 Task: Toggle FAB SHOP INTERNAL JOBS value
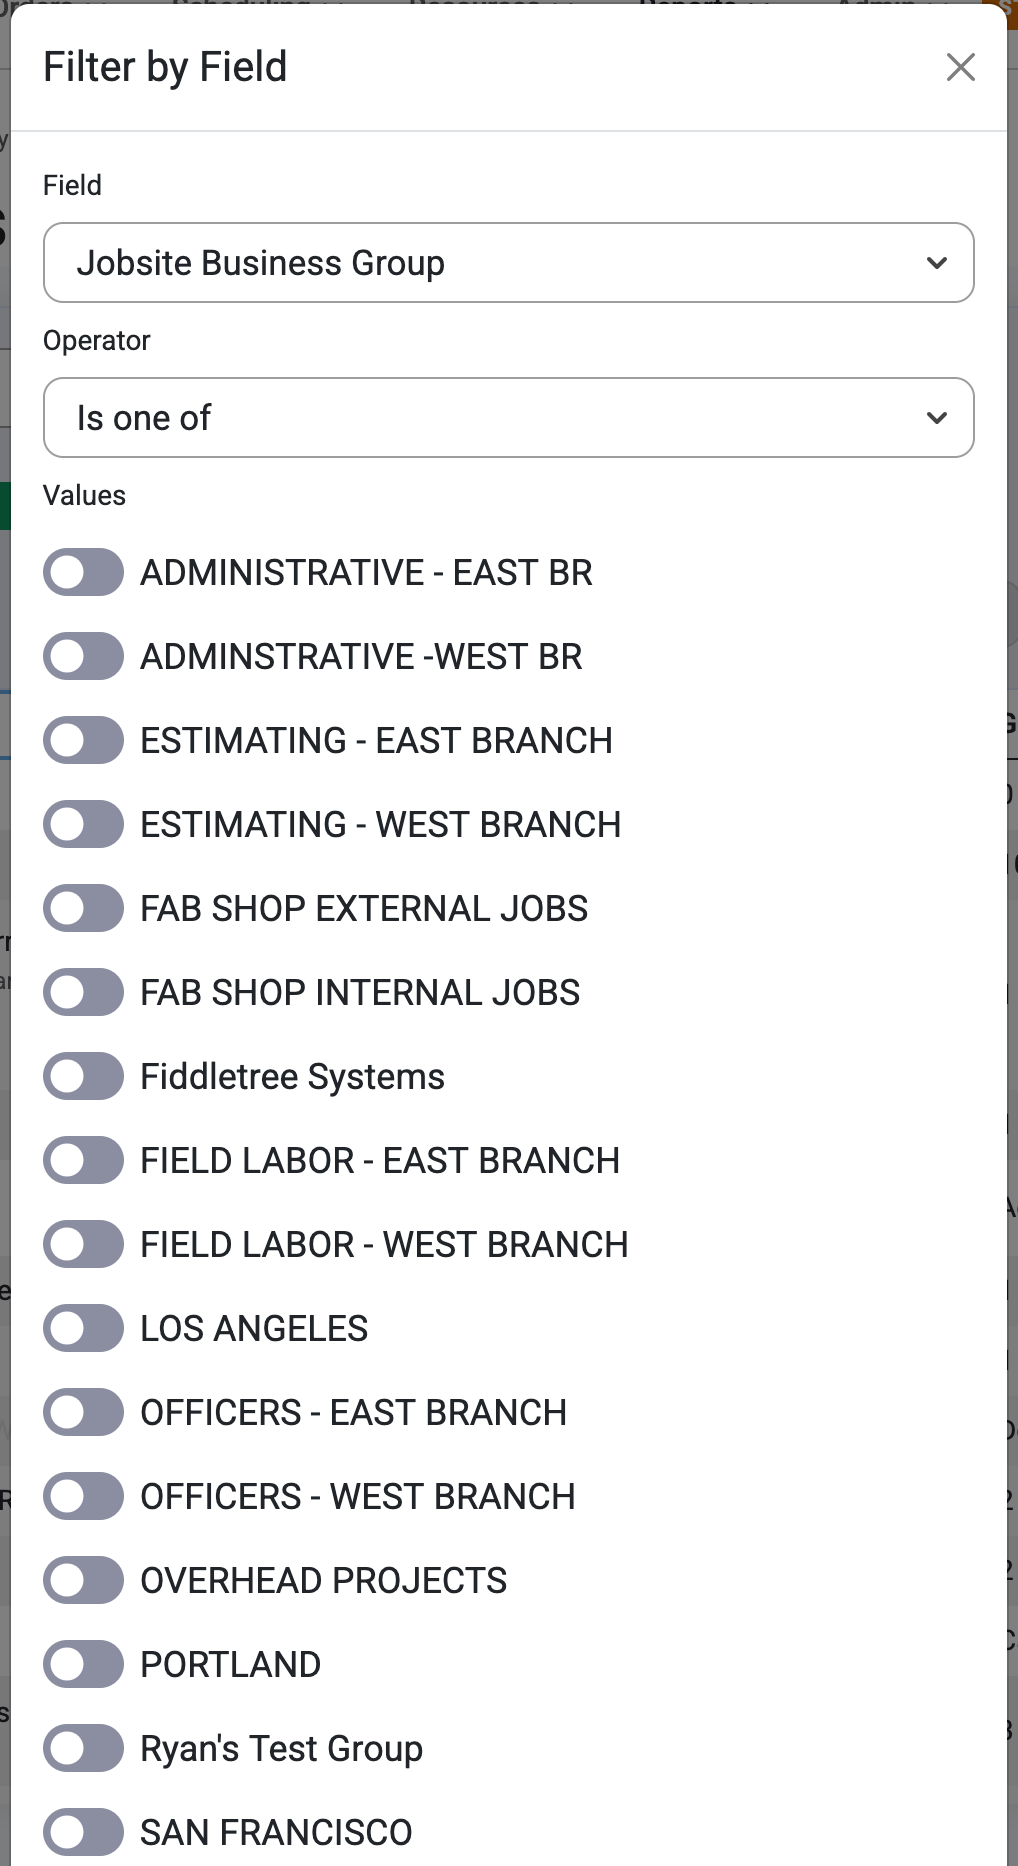[83, 992]
